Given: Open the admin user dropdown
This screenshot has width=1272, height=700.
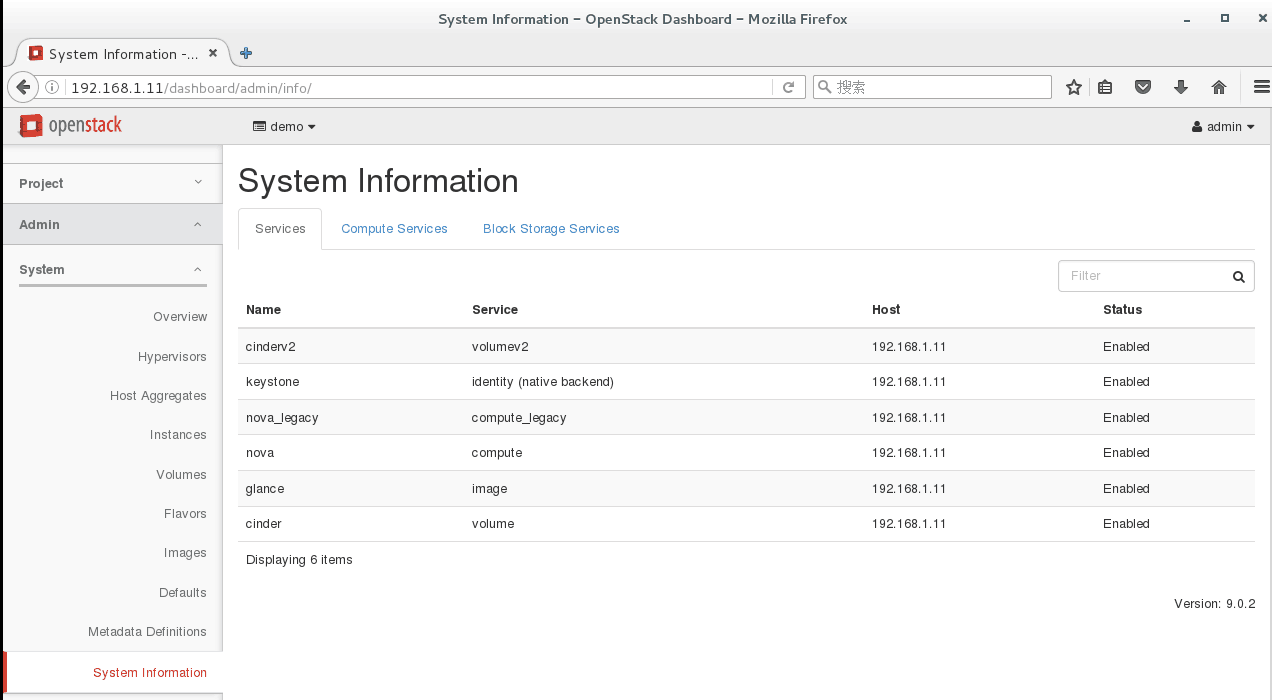Looking at the screenshot, I should pyautogui.click(x=1223, y=127).
